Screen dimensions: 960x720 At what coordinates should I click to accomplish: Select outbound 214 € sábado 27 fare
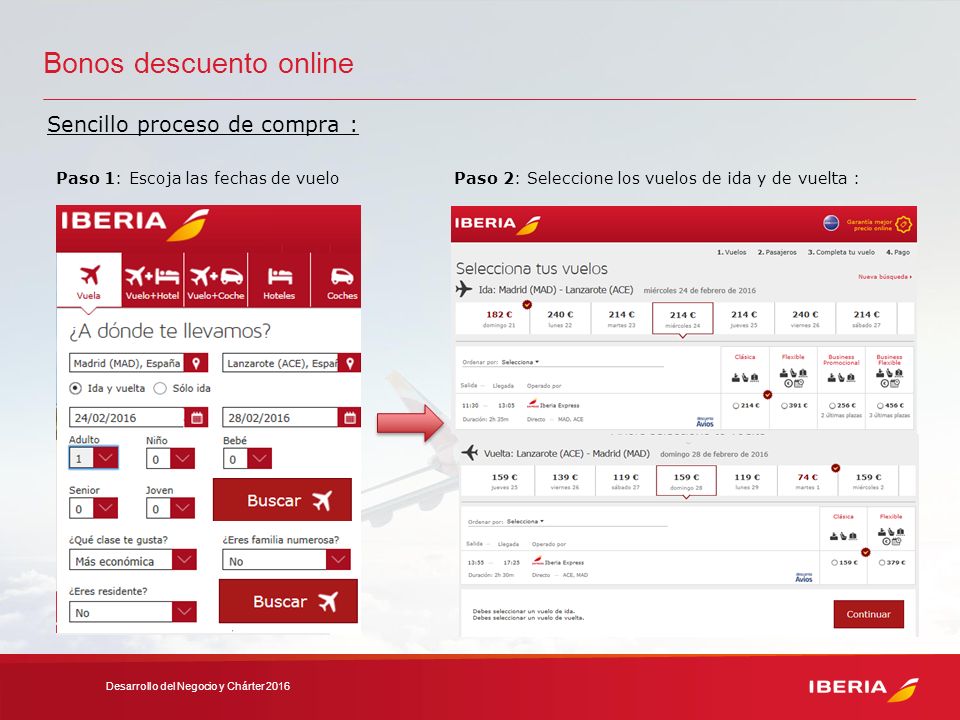866,318
